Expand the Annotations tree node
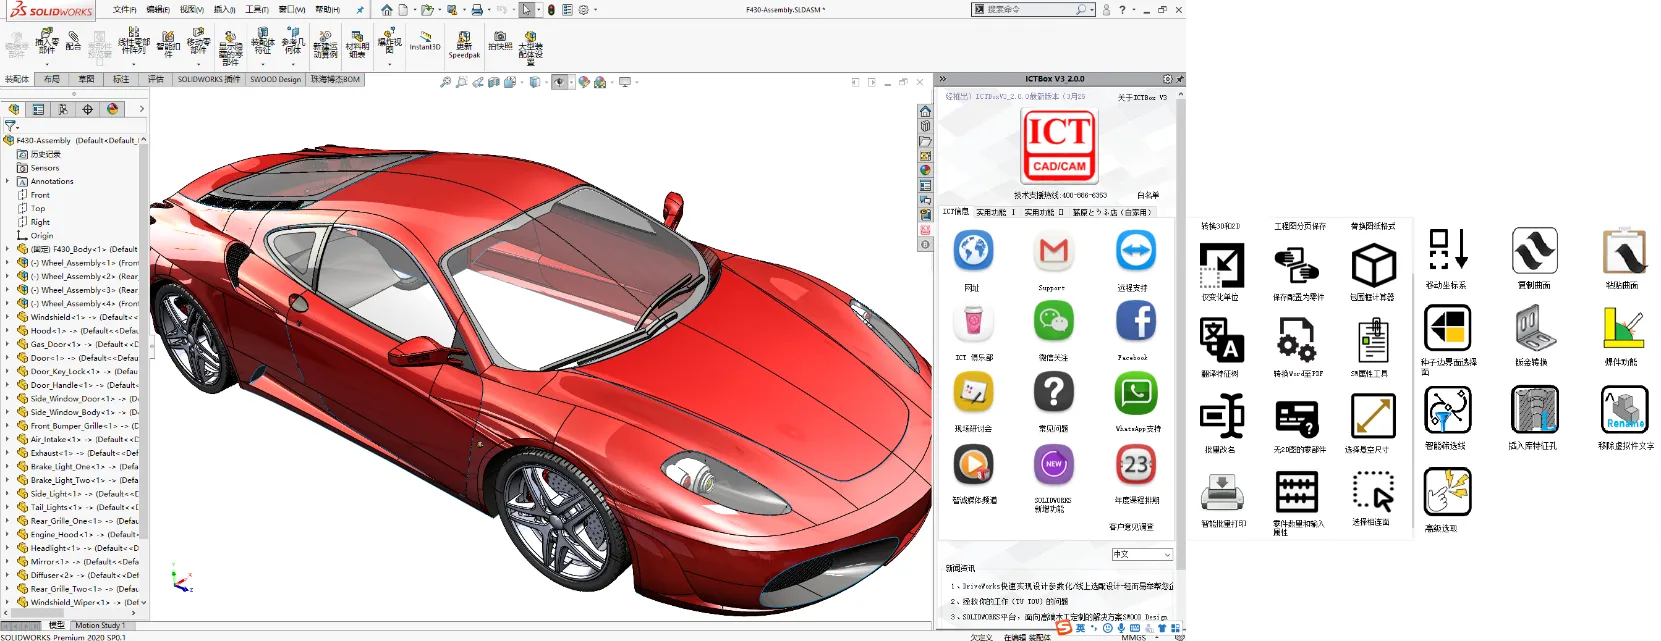 point(8,181)
